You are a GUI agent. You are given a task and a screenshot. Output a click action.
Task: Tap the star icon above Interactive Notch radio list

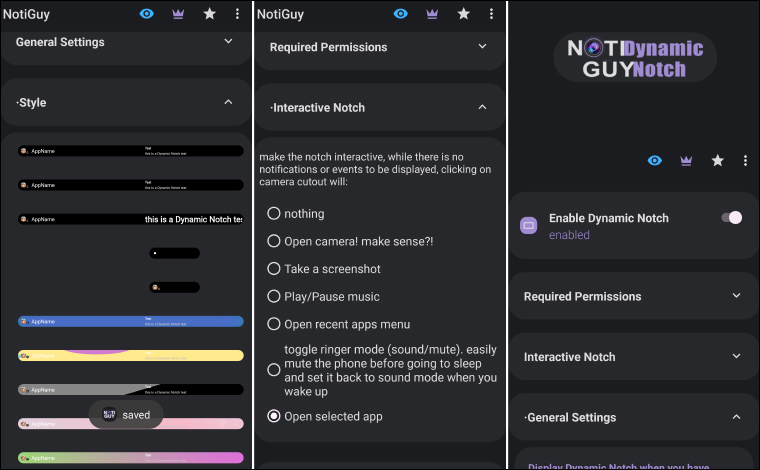[x=463, y=14]
